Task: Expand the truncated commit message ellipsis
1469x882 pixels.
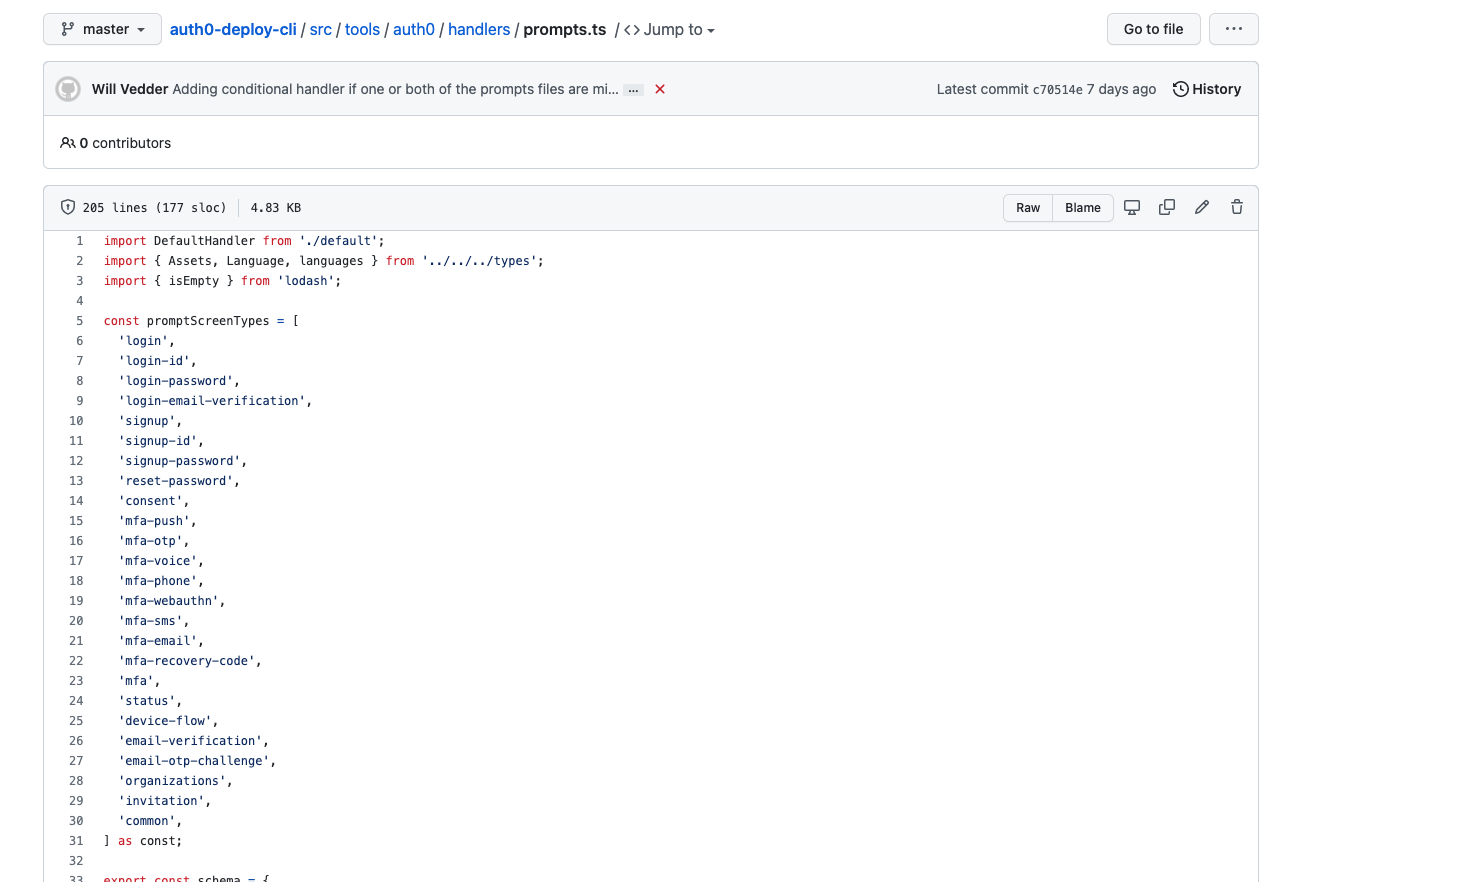Action: (x=633, y=89)
